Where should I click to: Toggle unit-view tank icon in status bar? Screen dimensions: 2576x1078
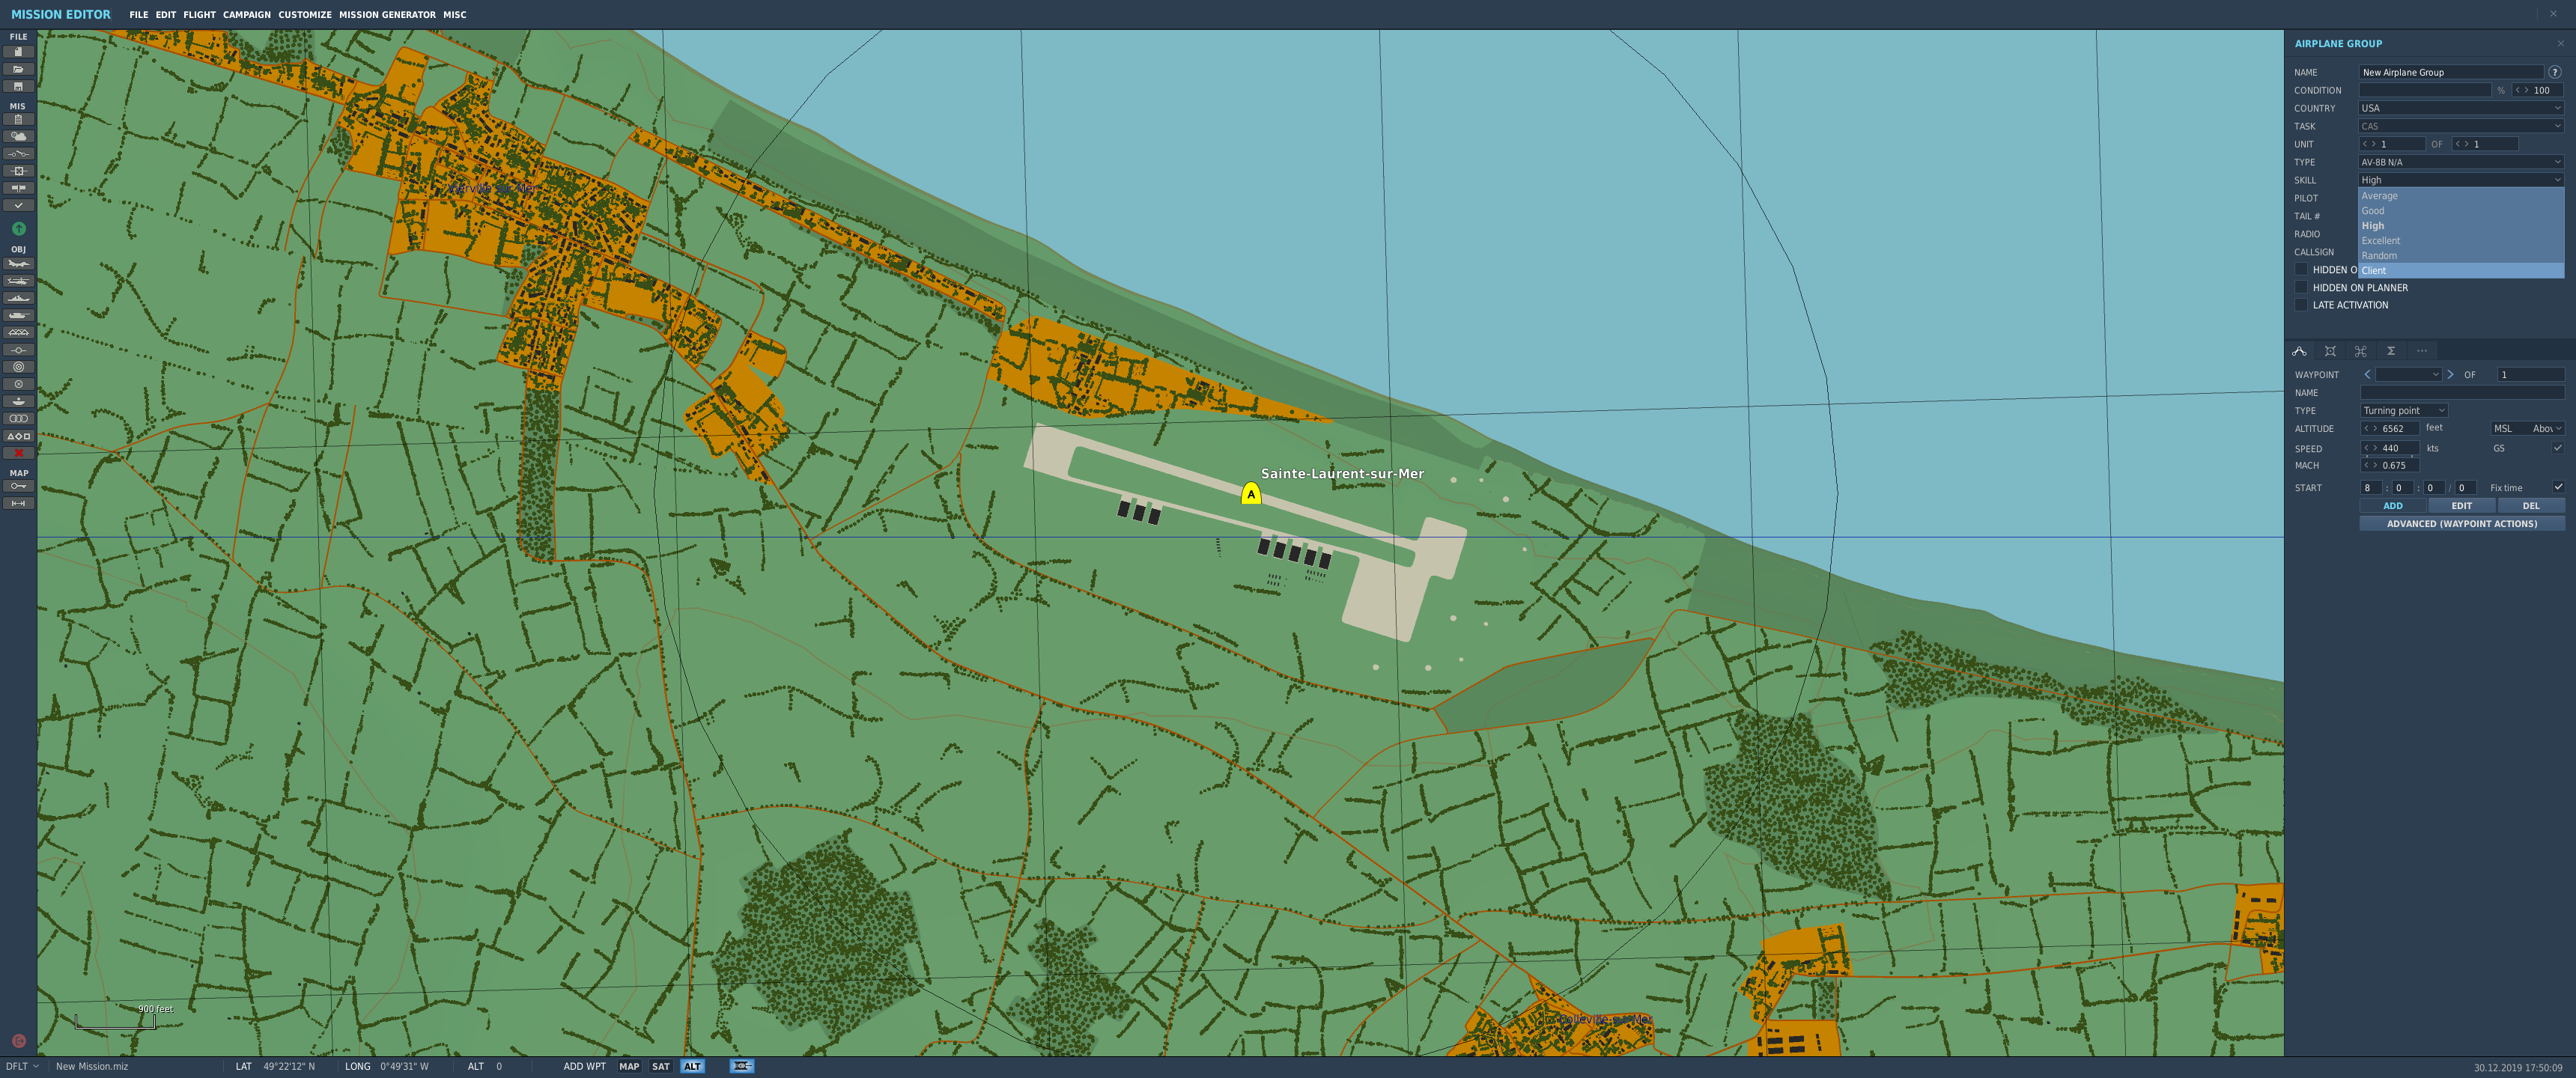pos(742,1066)
